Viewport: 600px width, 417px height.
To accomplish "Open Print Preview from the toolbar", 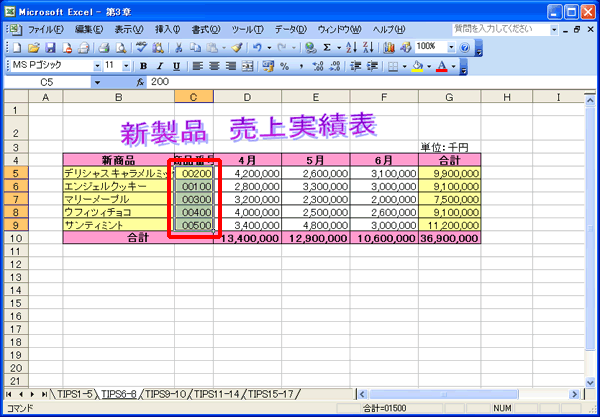I will point(121,47).
